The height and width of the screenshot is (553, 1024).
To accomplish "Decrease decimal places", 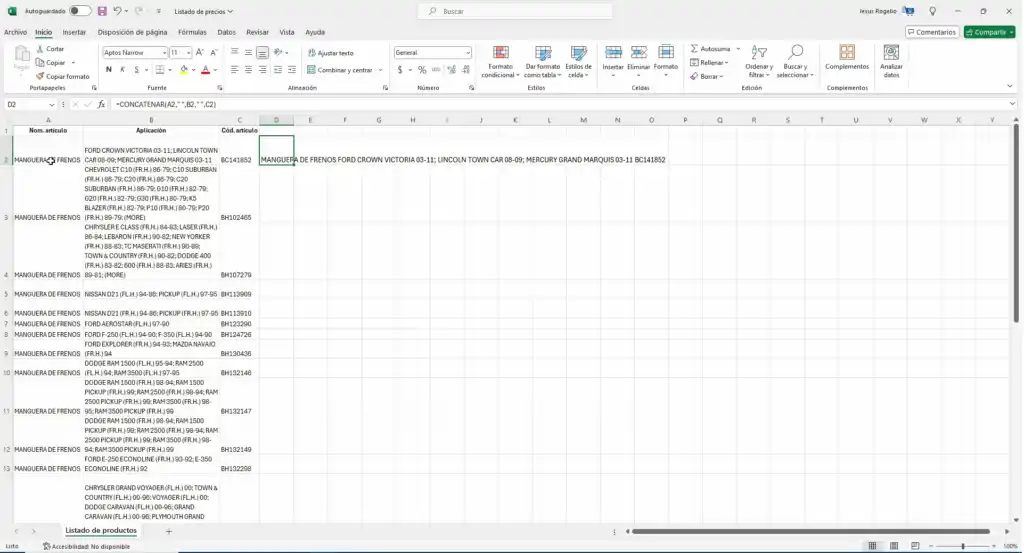I will [466, 70].
